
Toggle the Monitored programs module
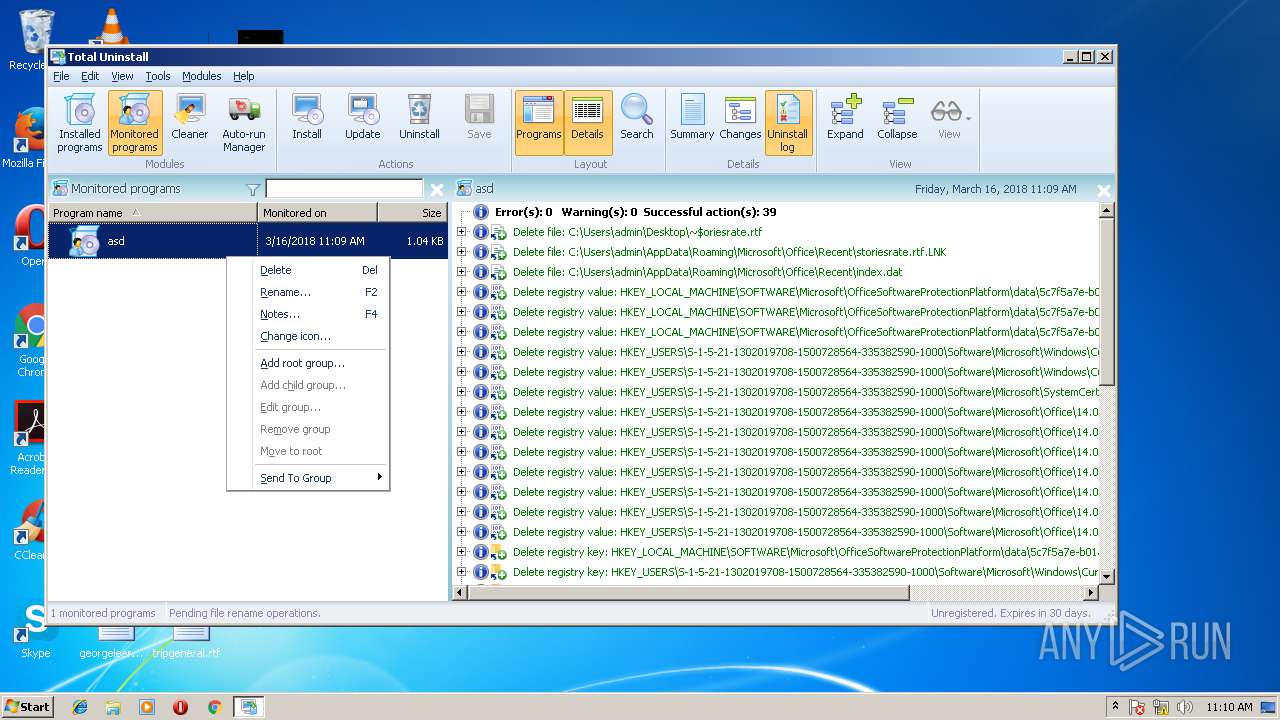coord(135,123)
